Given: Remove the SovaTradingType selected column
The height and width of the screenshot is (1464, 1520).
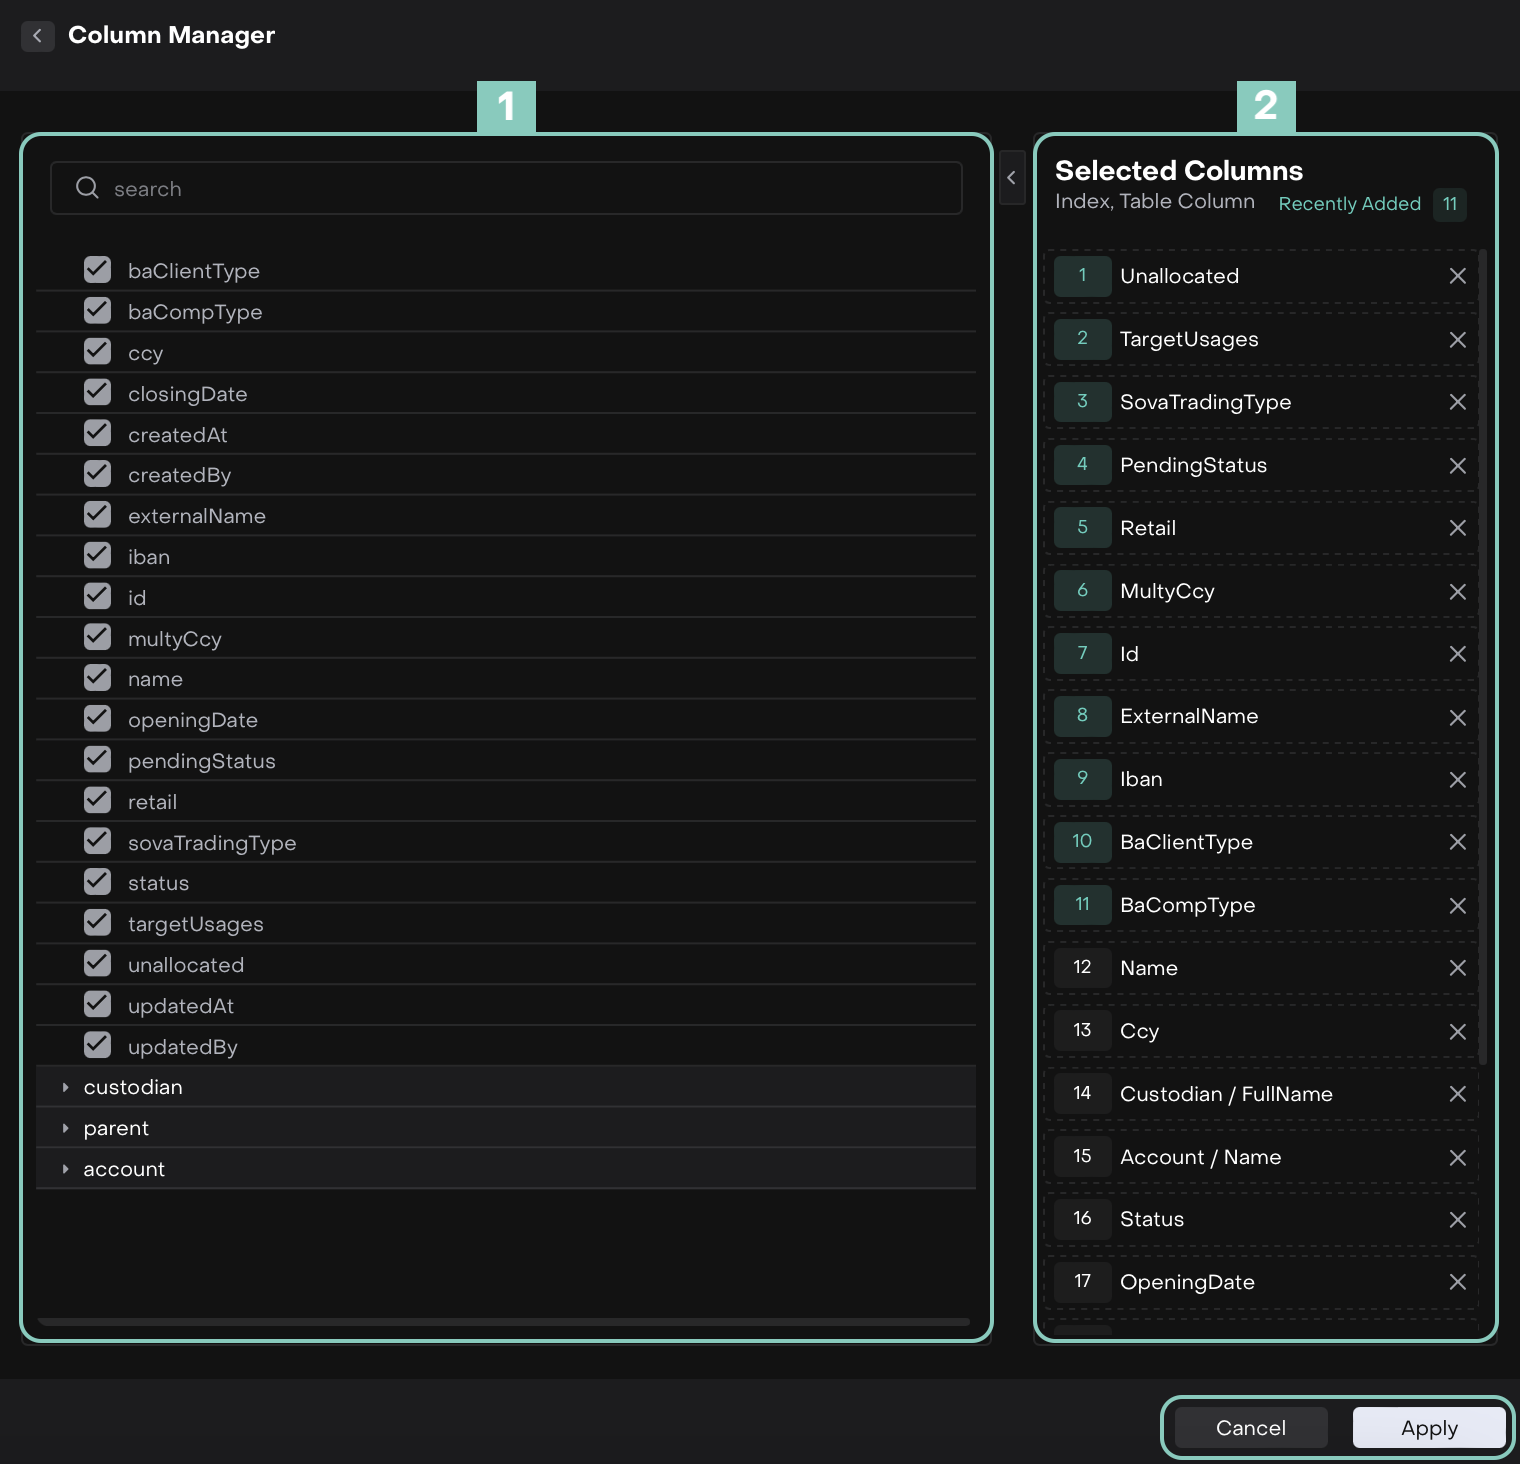Looking at the screenshot, I should pyautogui.click(x=1457, y=402).
